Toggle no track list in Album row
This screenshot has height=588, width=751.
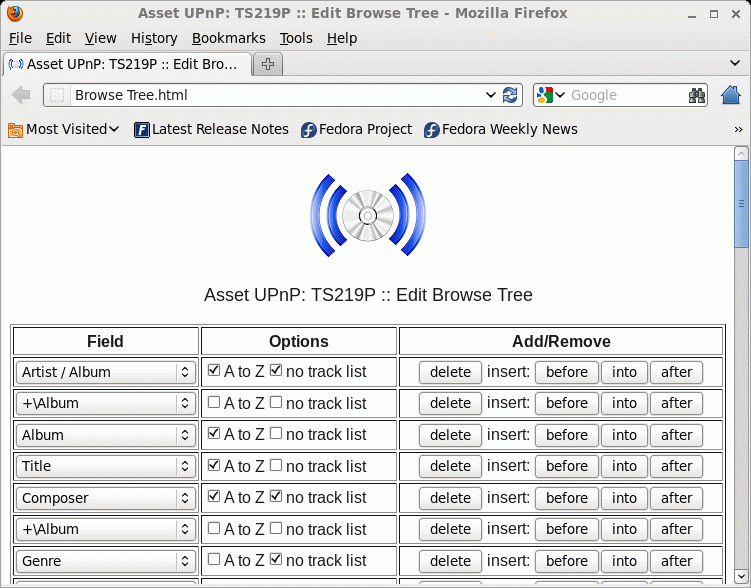pos(275,434)
